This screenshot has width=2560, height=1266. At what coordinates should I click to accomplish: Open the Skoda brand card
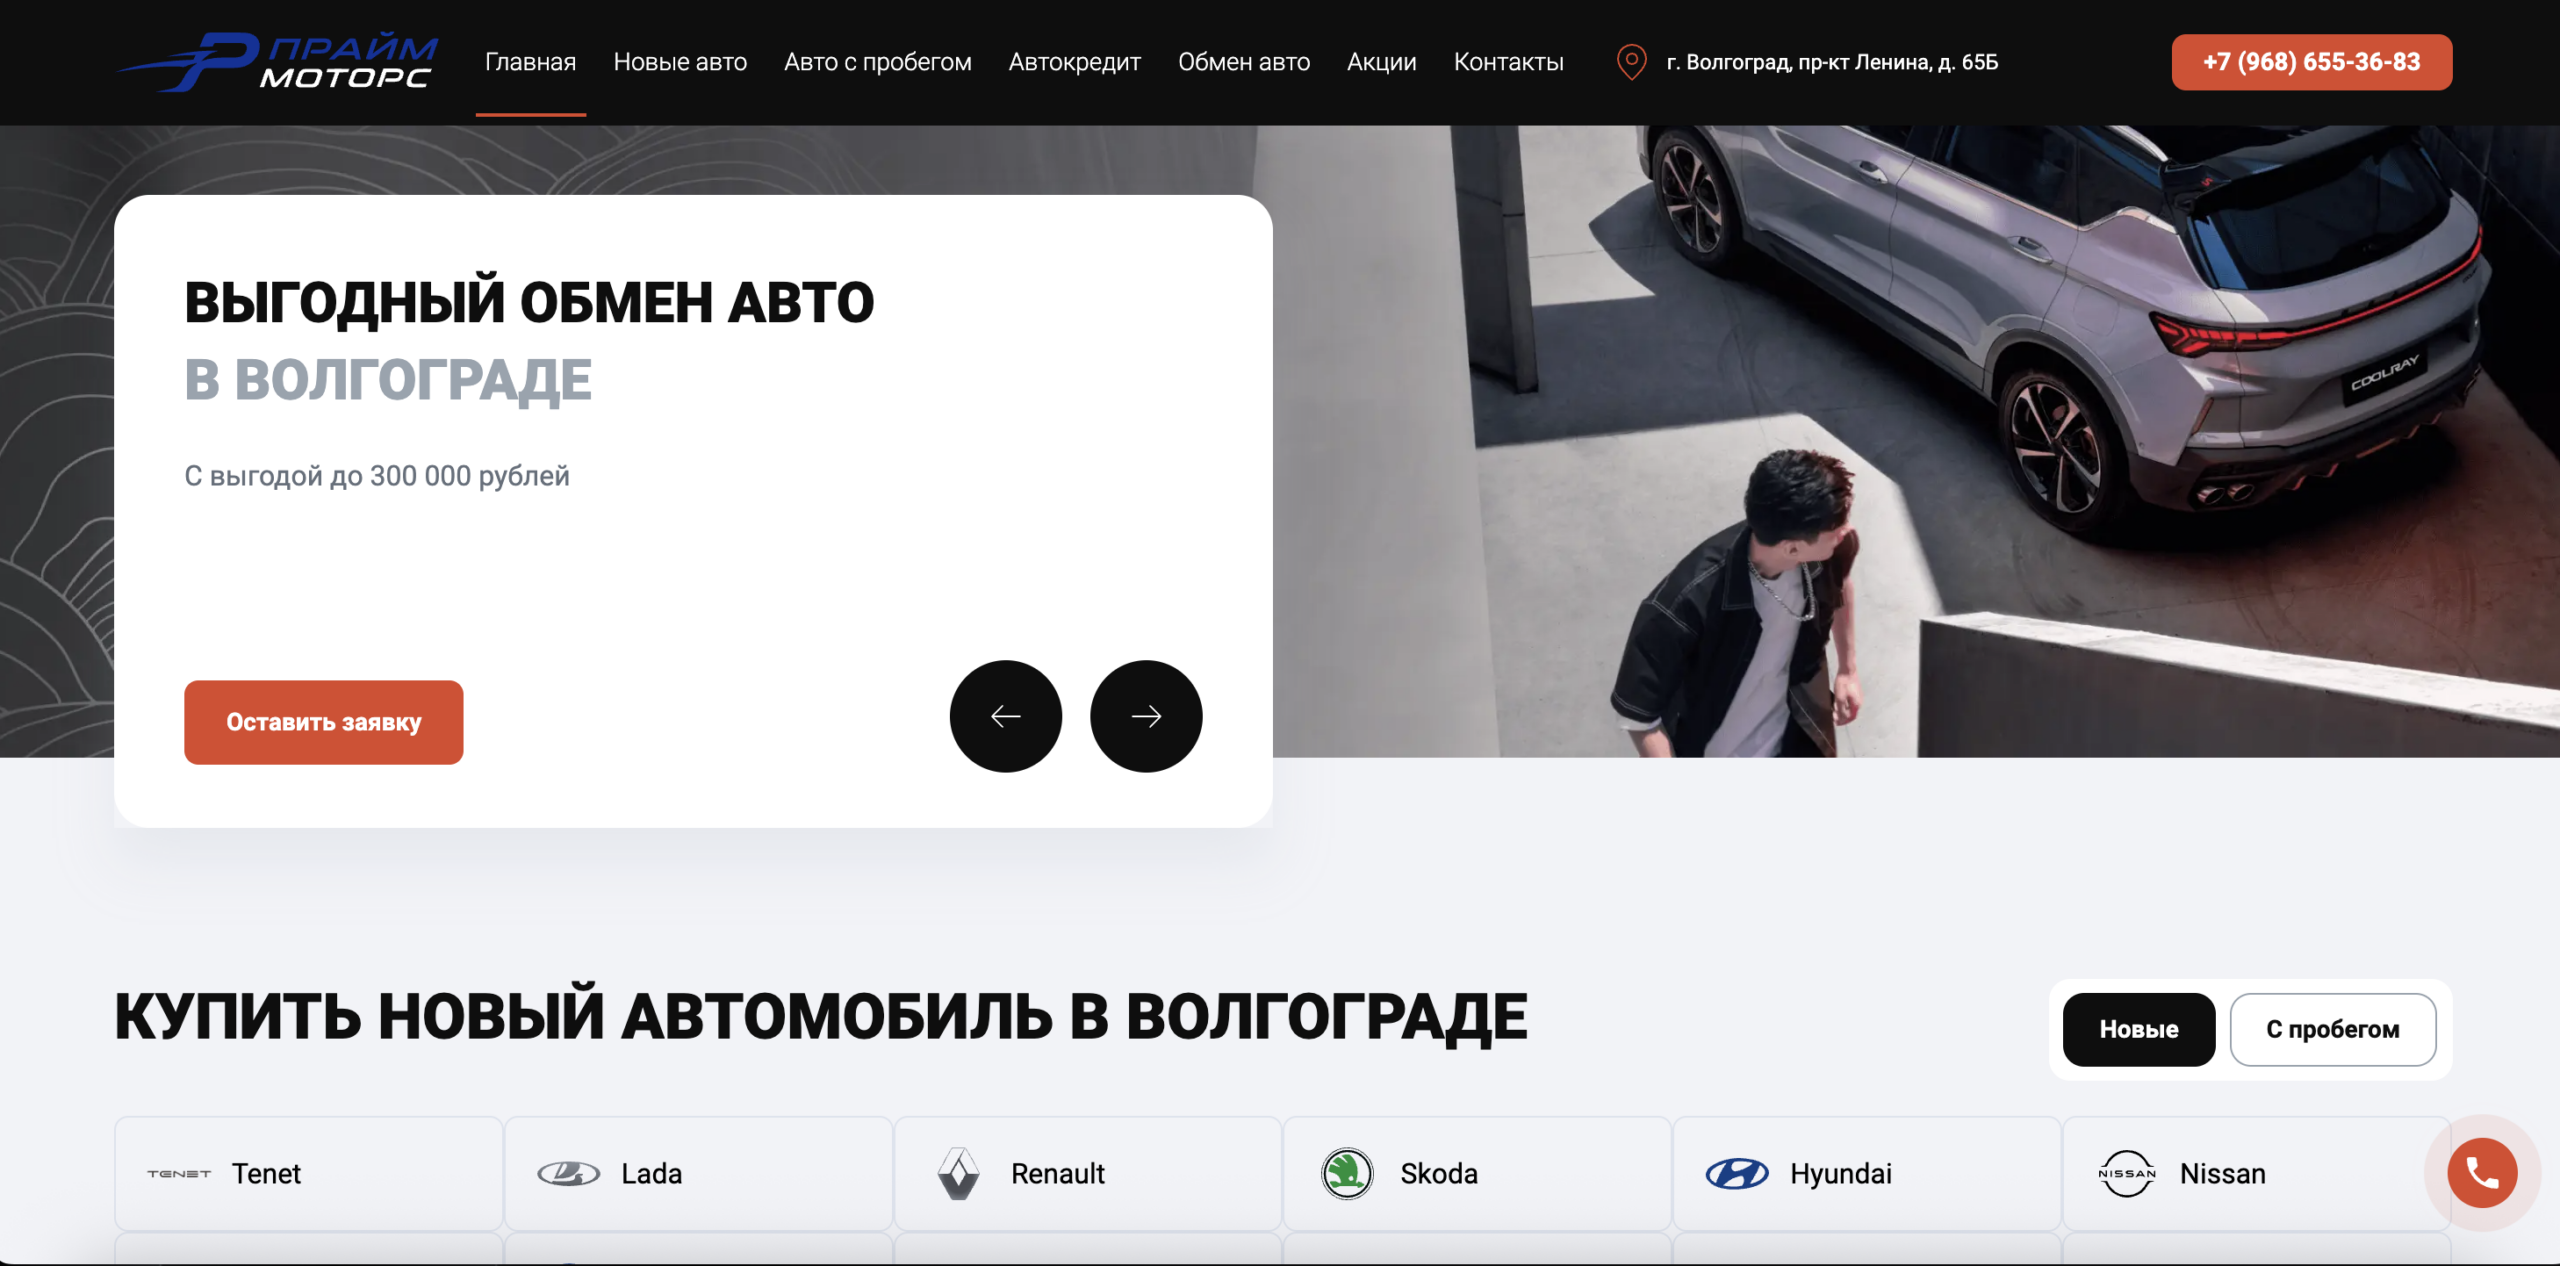(1477, 1174)
